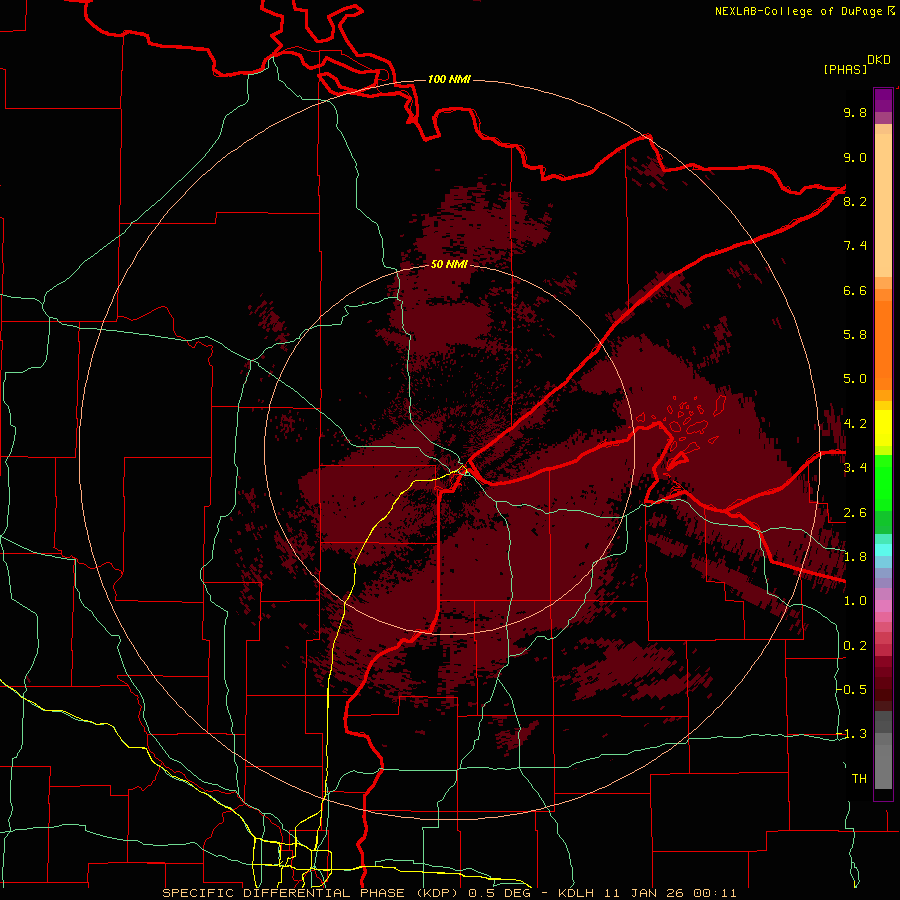Pick the pink segment of the color bar
Image resolution: width=900 pixels, height=900 pixels.
coord(883,606)
